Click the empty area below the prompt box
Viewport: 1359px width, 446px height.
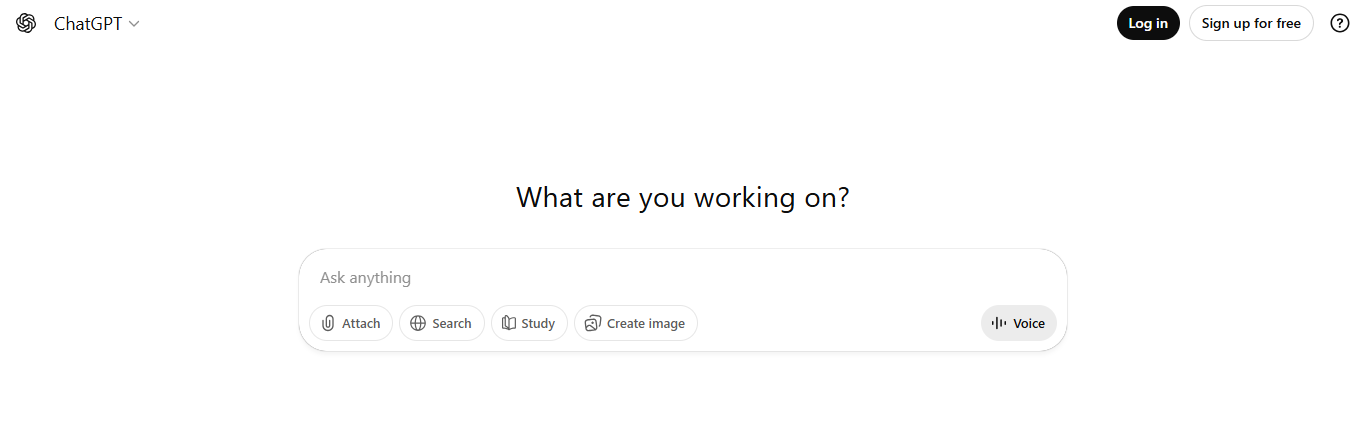682,400
